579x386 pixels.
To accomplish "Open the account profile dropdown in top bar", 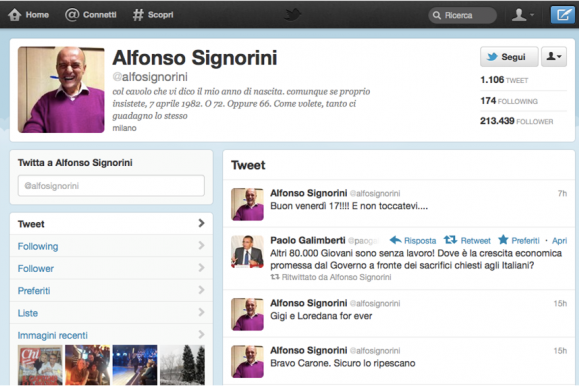I will [x=522, y=15].
